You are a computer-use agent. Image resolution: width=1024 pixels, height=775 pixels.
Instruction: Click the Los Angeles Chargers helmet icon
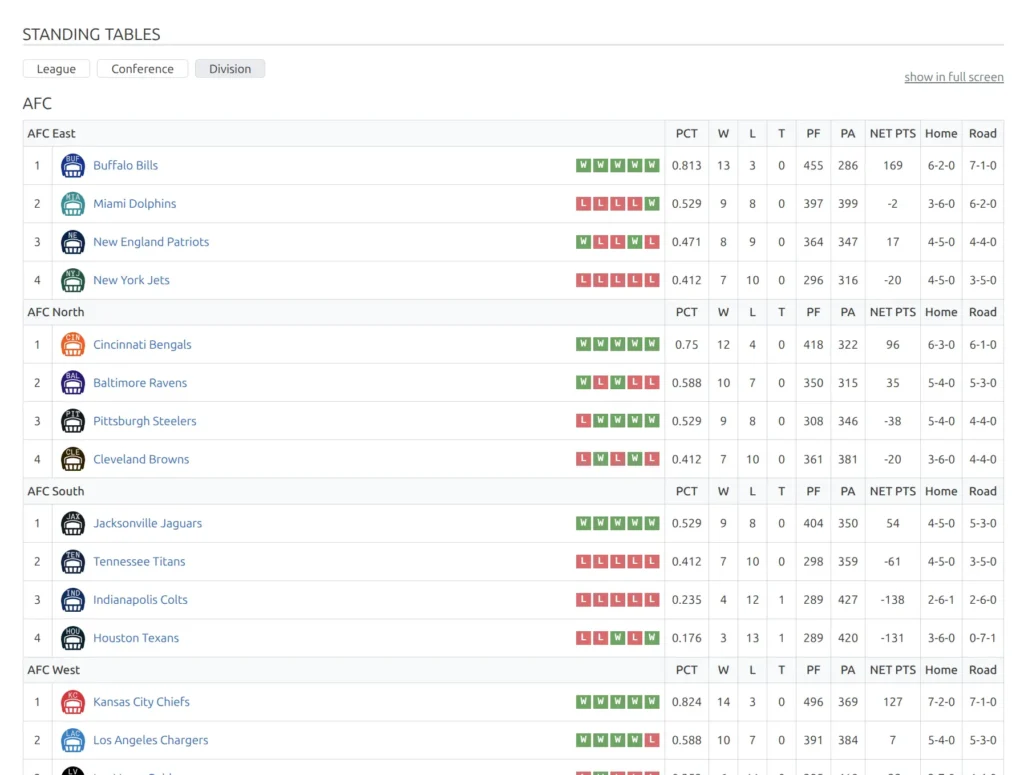tap(72, 740)
